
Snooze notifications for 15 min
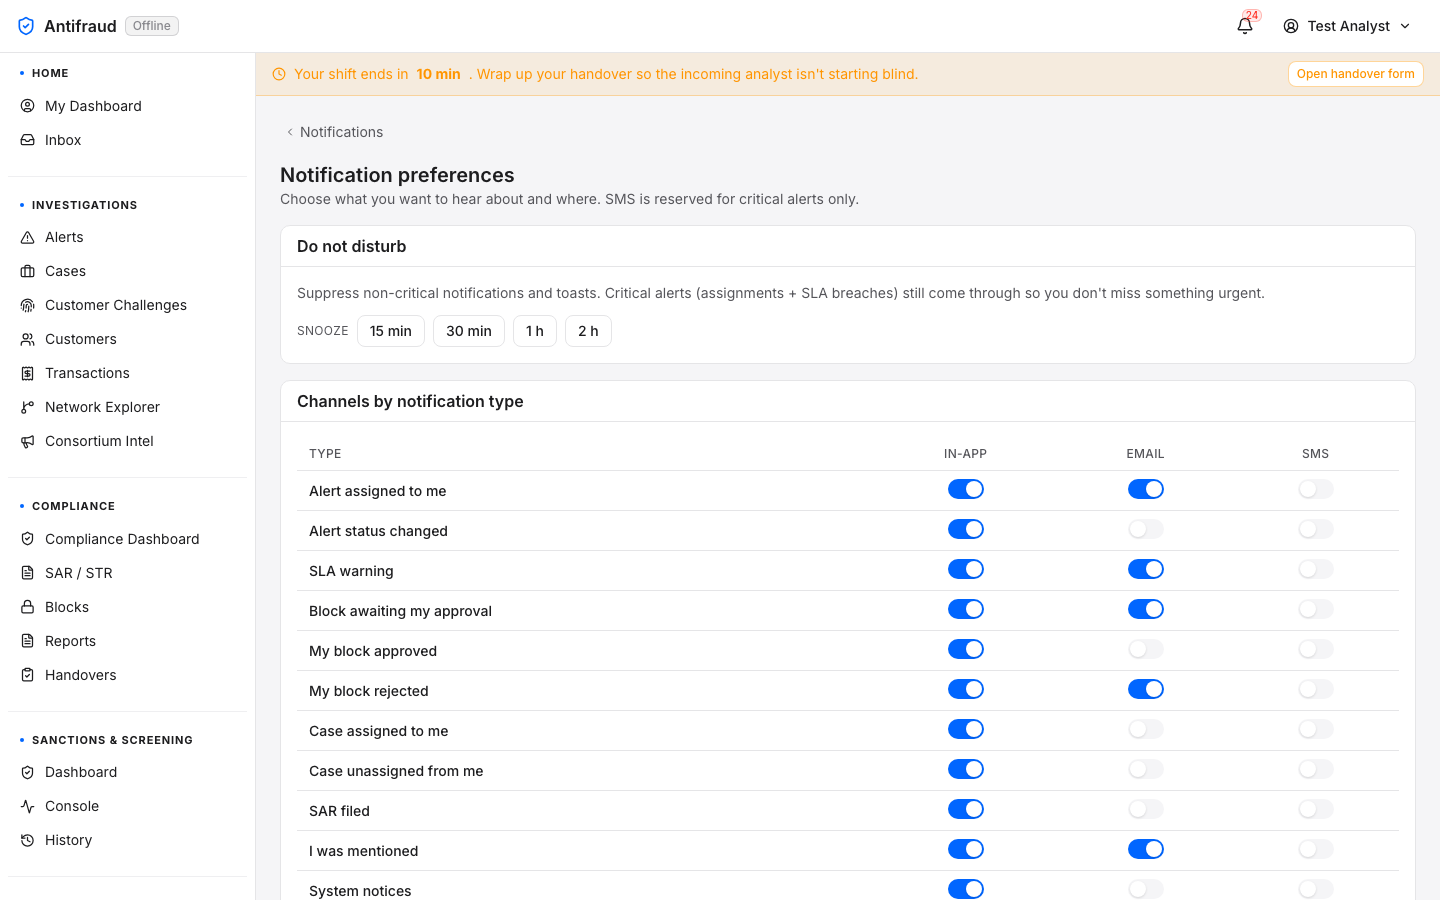(391, 331)
